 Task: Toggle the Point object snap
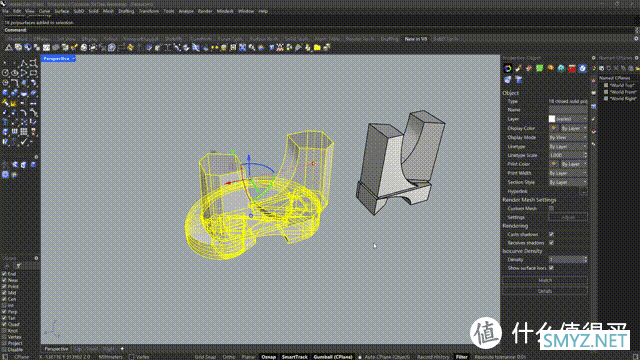[4, 287]
